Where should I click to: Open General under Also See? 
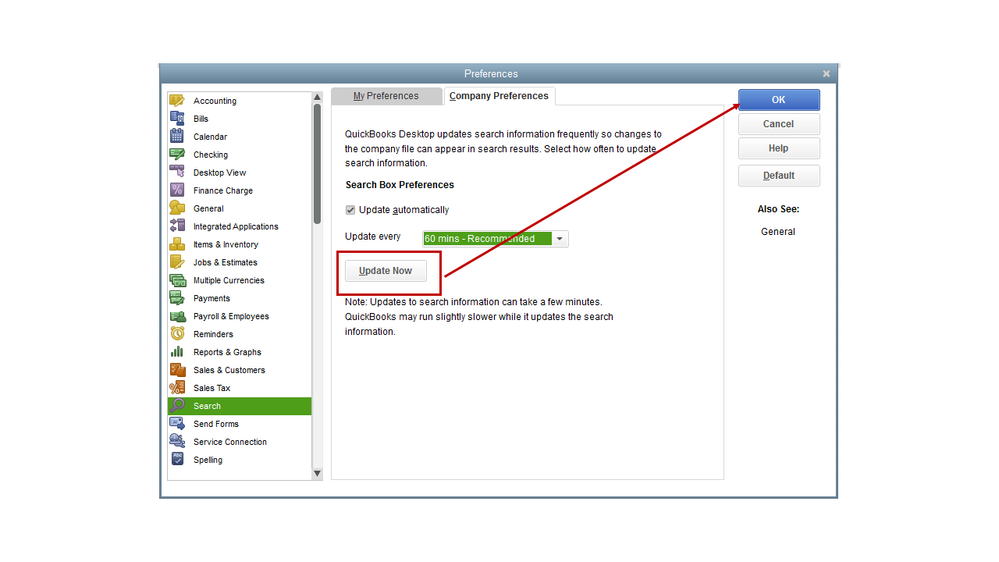coord(778,231)
